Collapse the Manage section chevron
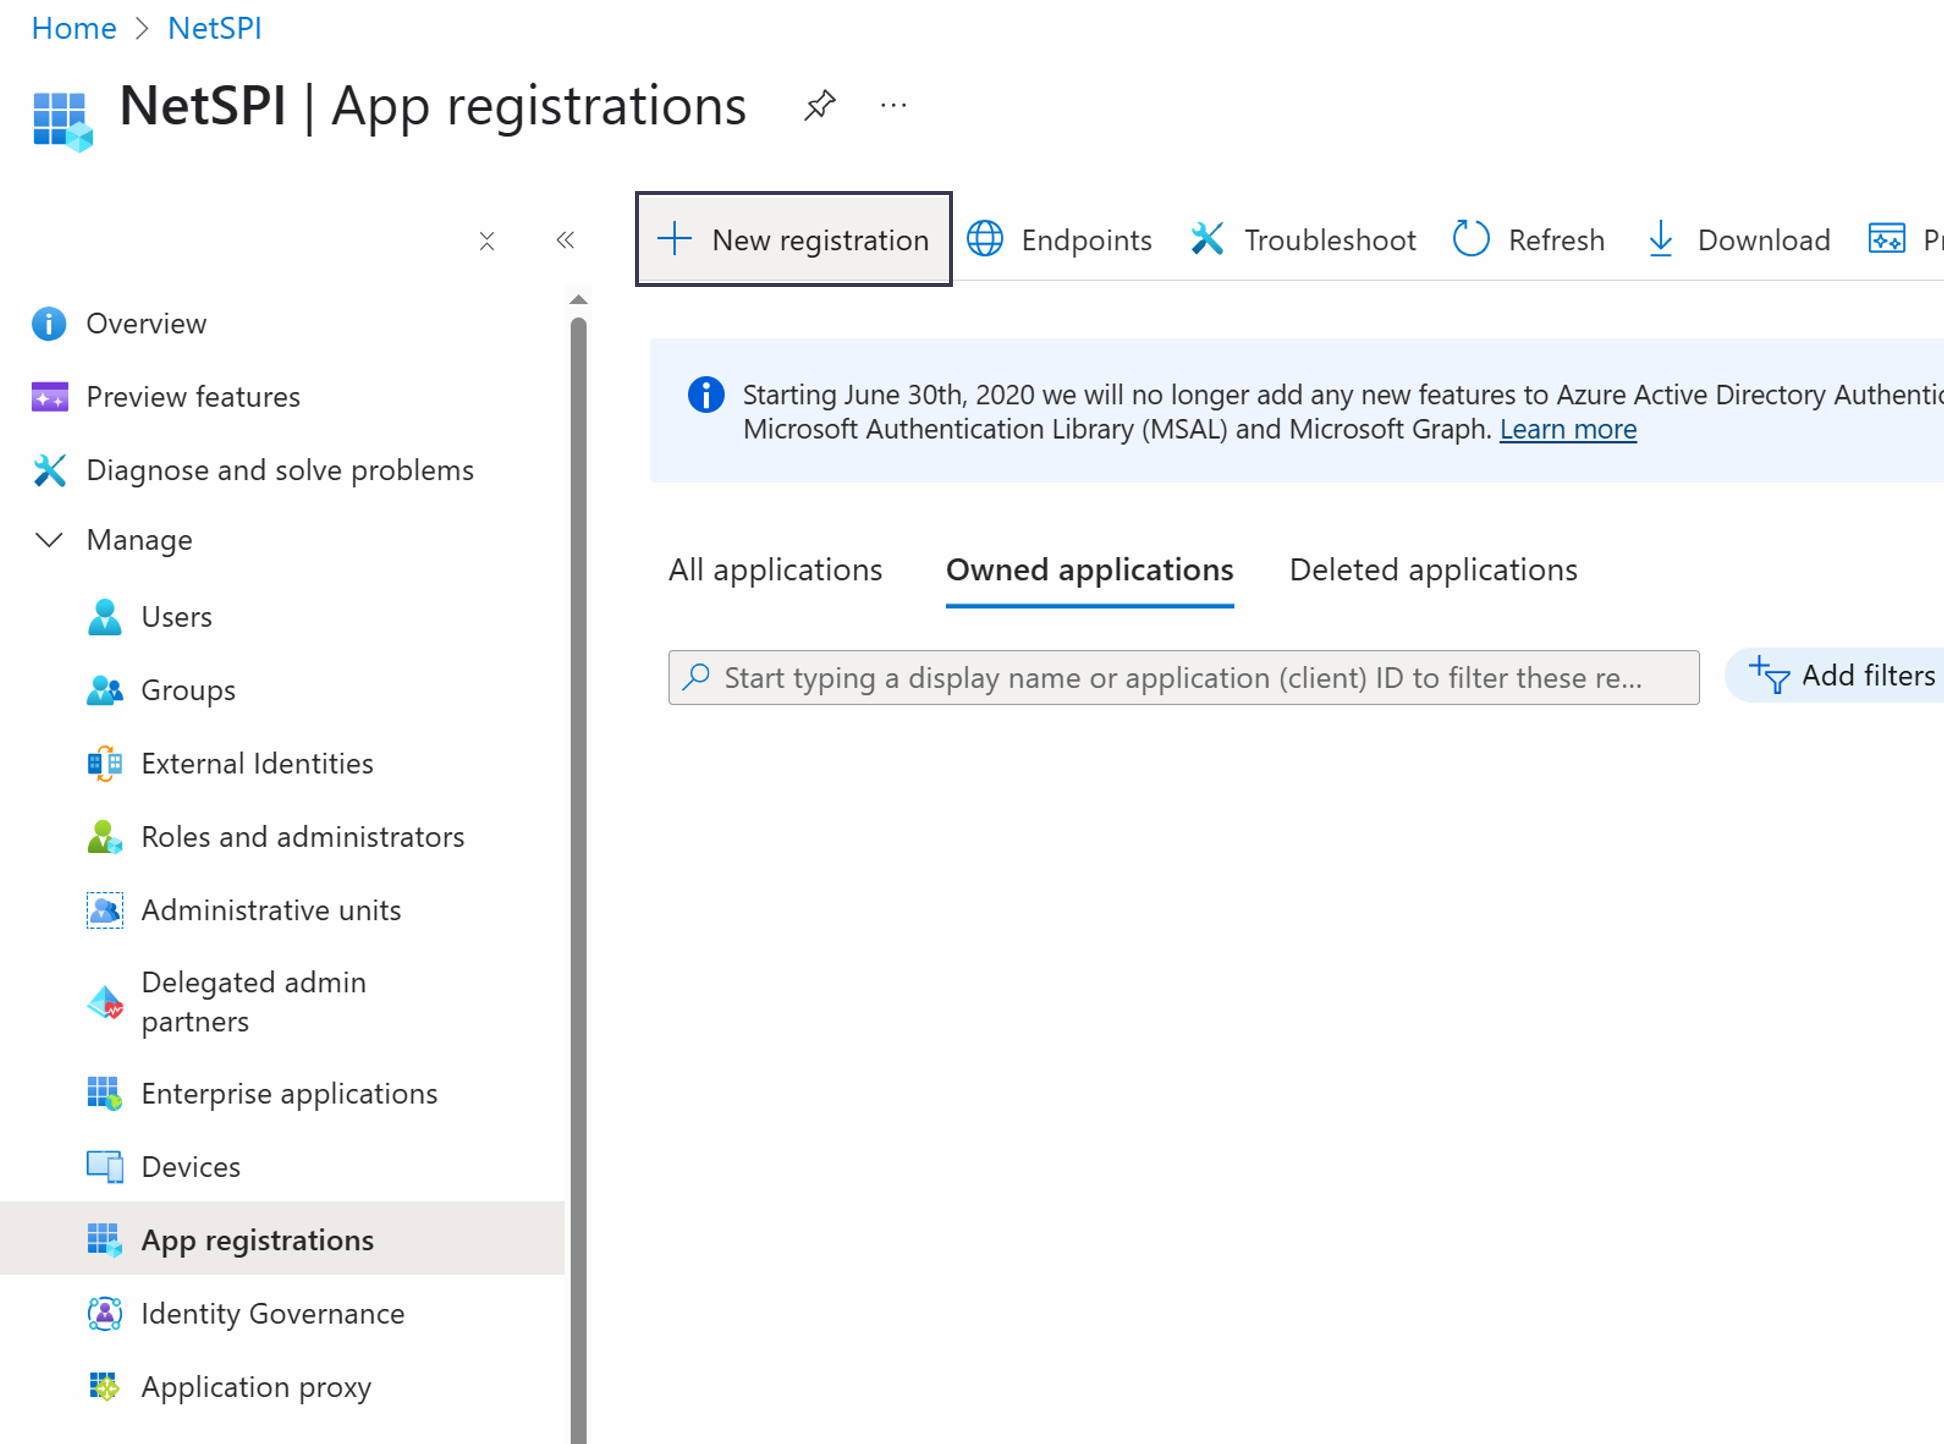The width and height of the screenshot is (1944, 1444). coord(49,540)
